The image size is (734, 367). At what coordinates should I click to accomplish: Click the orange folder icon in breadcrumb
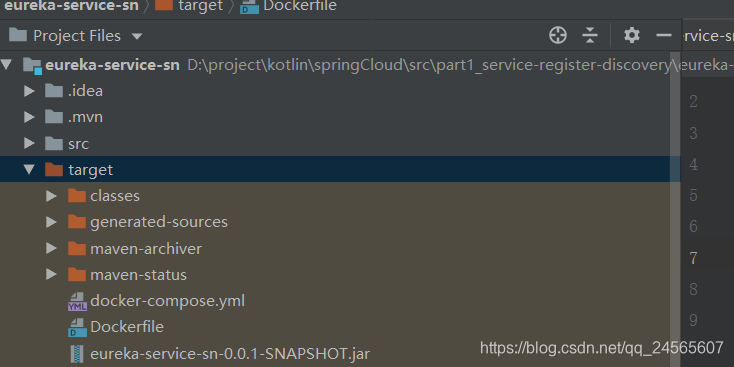164,6
